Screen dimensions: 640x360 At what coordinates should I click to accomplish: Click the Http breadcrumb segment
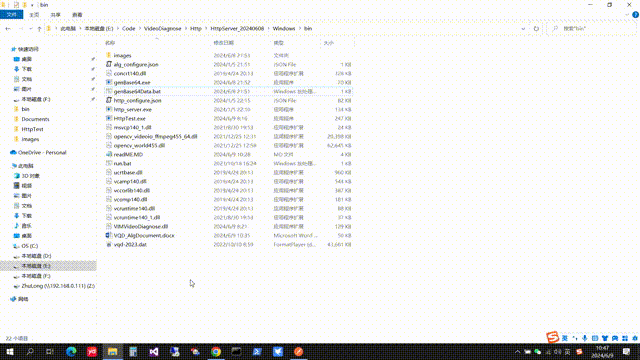(196, 29)
